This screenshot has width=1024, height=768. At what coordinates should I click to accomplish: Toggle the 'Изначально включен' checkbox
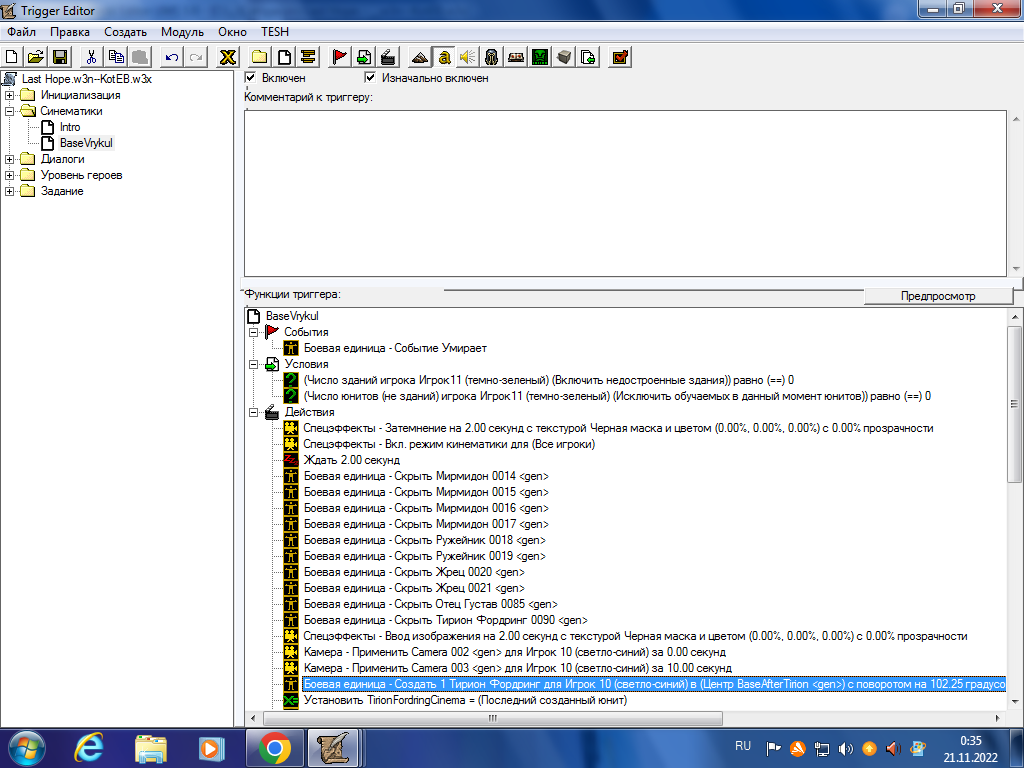[x=370, y=78]
